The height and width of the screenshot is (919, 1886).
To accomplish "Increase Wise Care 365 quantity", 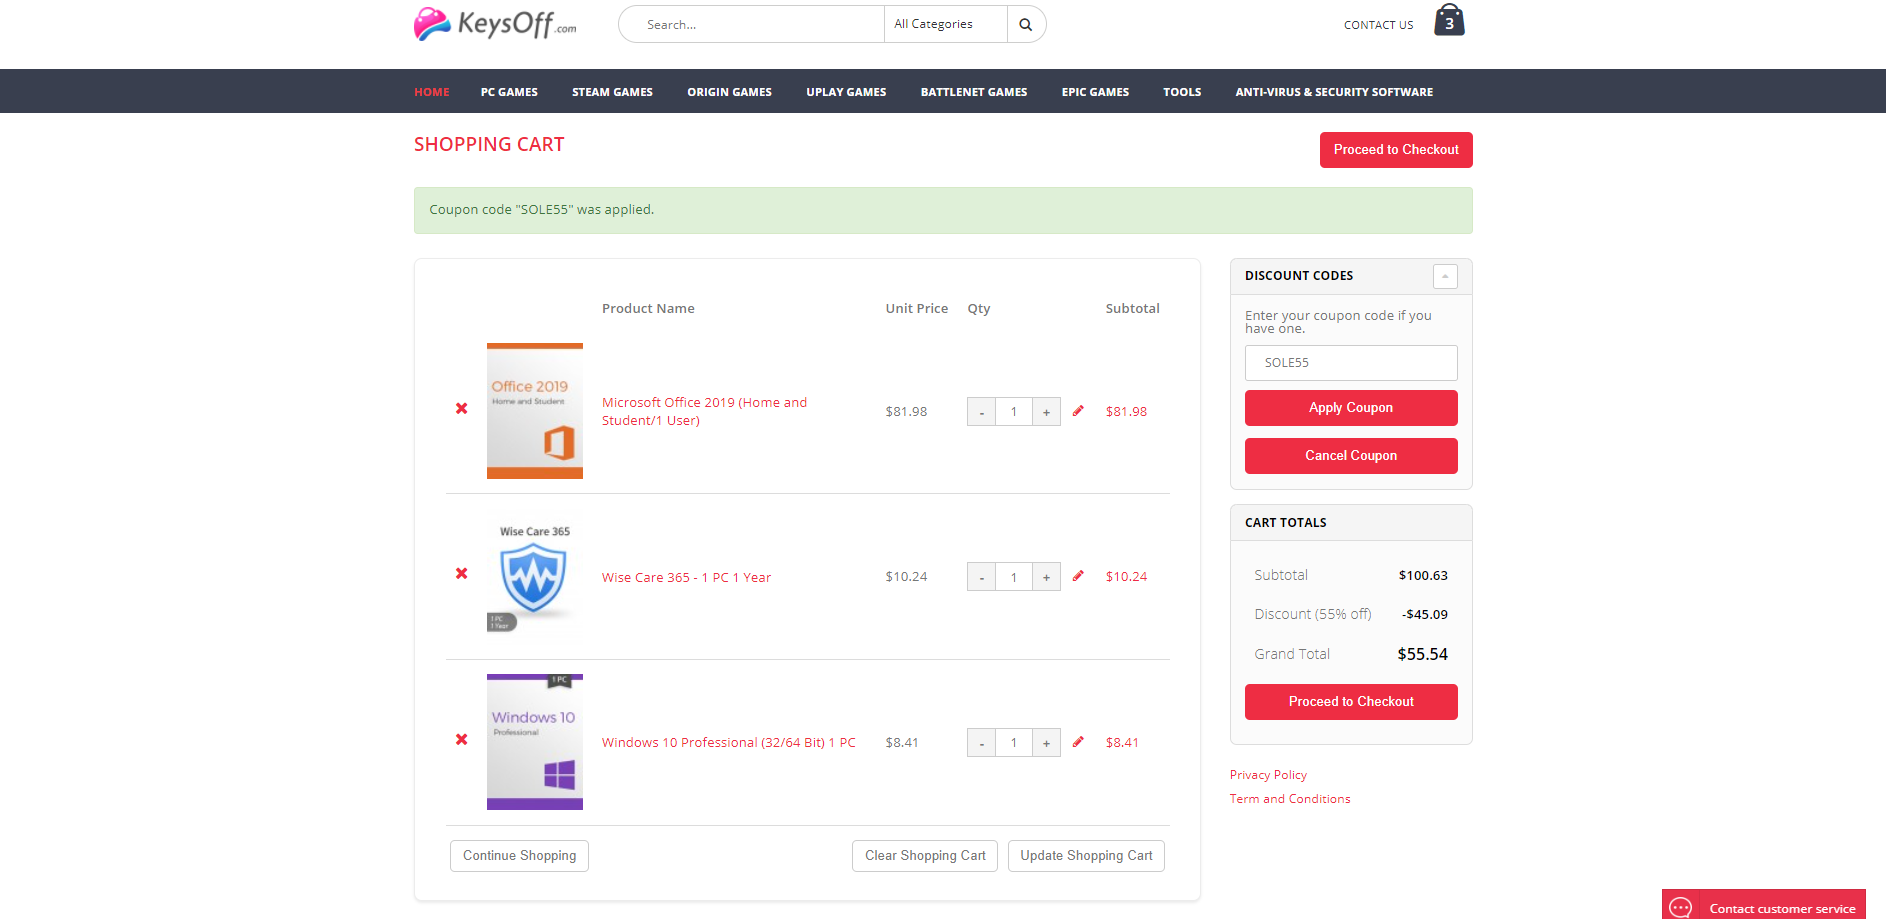I will coord(1046,577).
